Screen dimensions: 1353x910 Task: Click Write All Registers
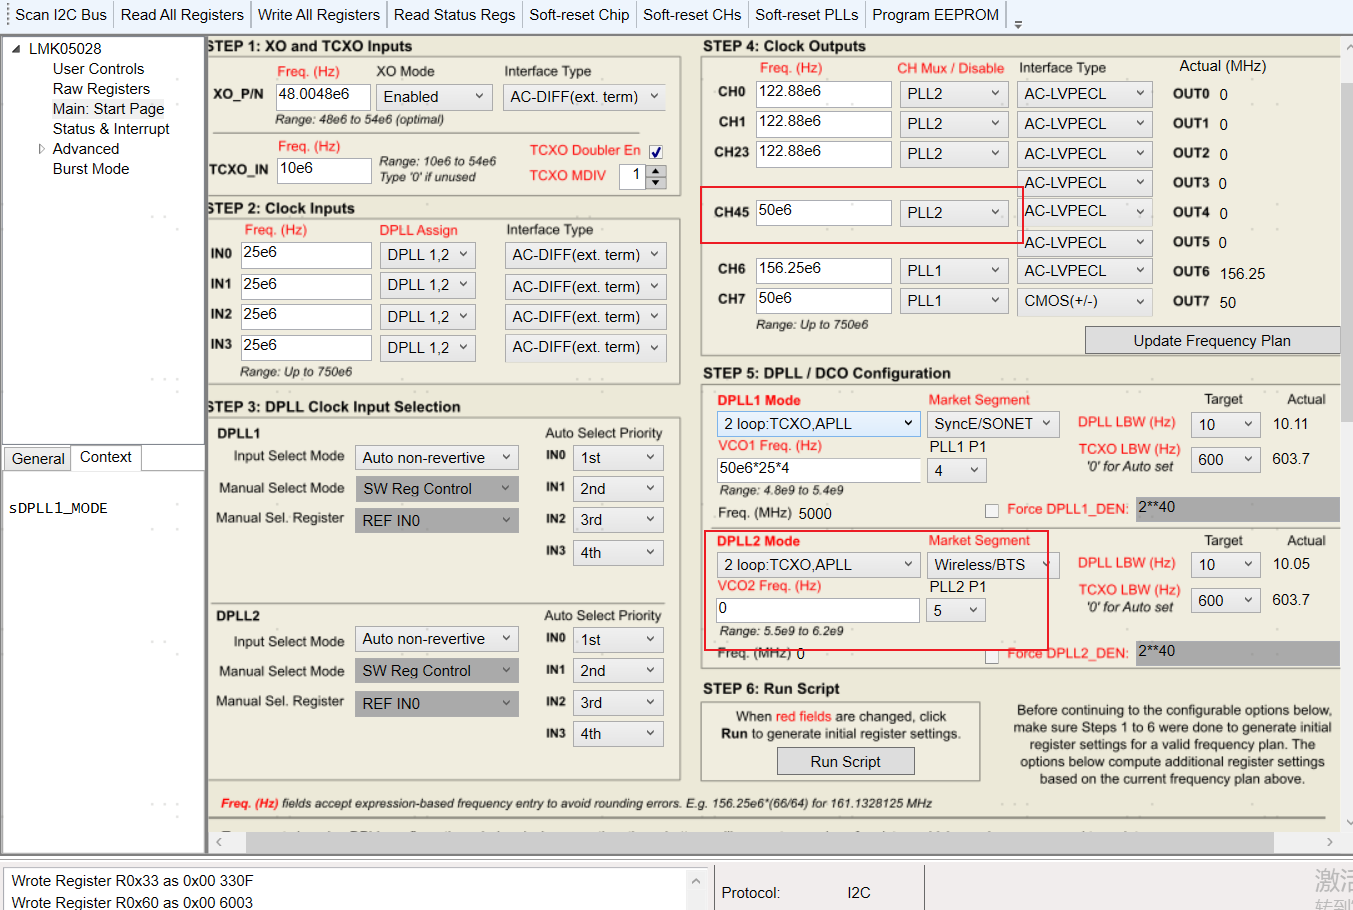pos(319,15)
